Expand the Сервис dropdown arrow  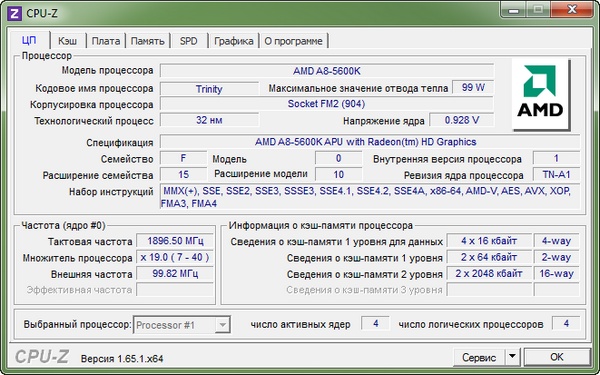(512, 357)
